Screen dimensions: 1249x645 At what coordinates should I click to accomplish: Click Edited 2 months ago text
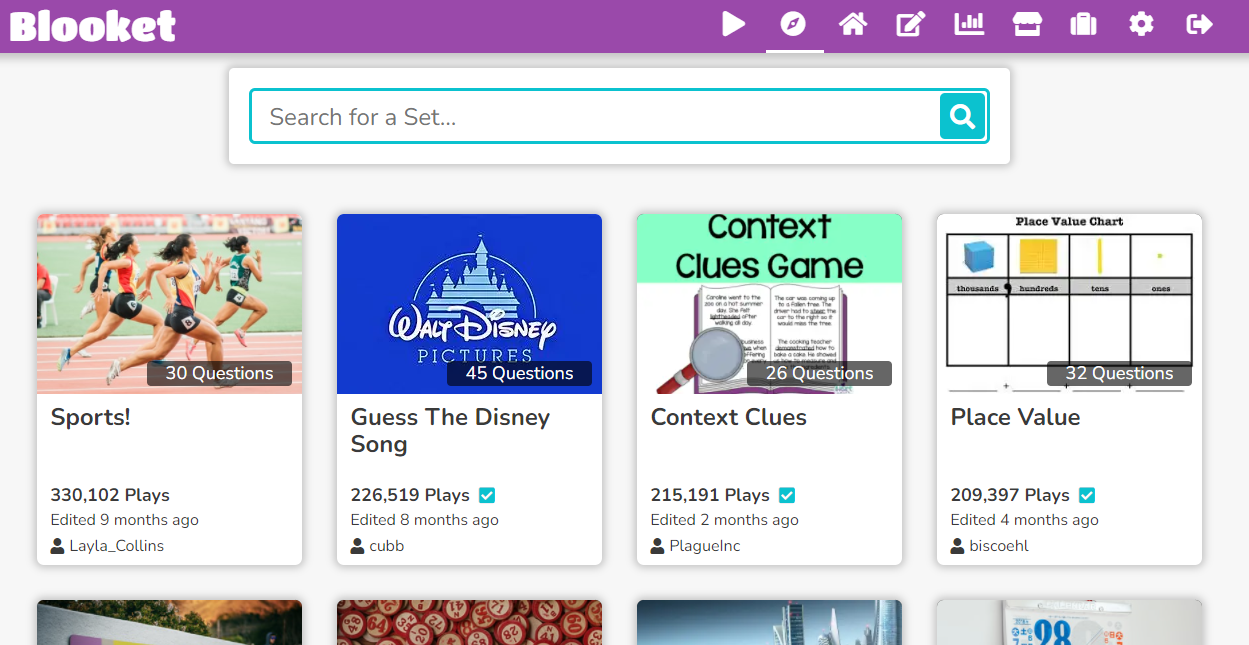click(x=725, y=520)
